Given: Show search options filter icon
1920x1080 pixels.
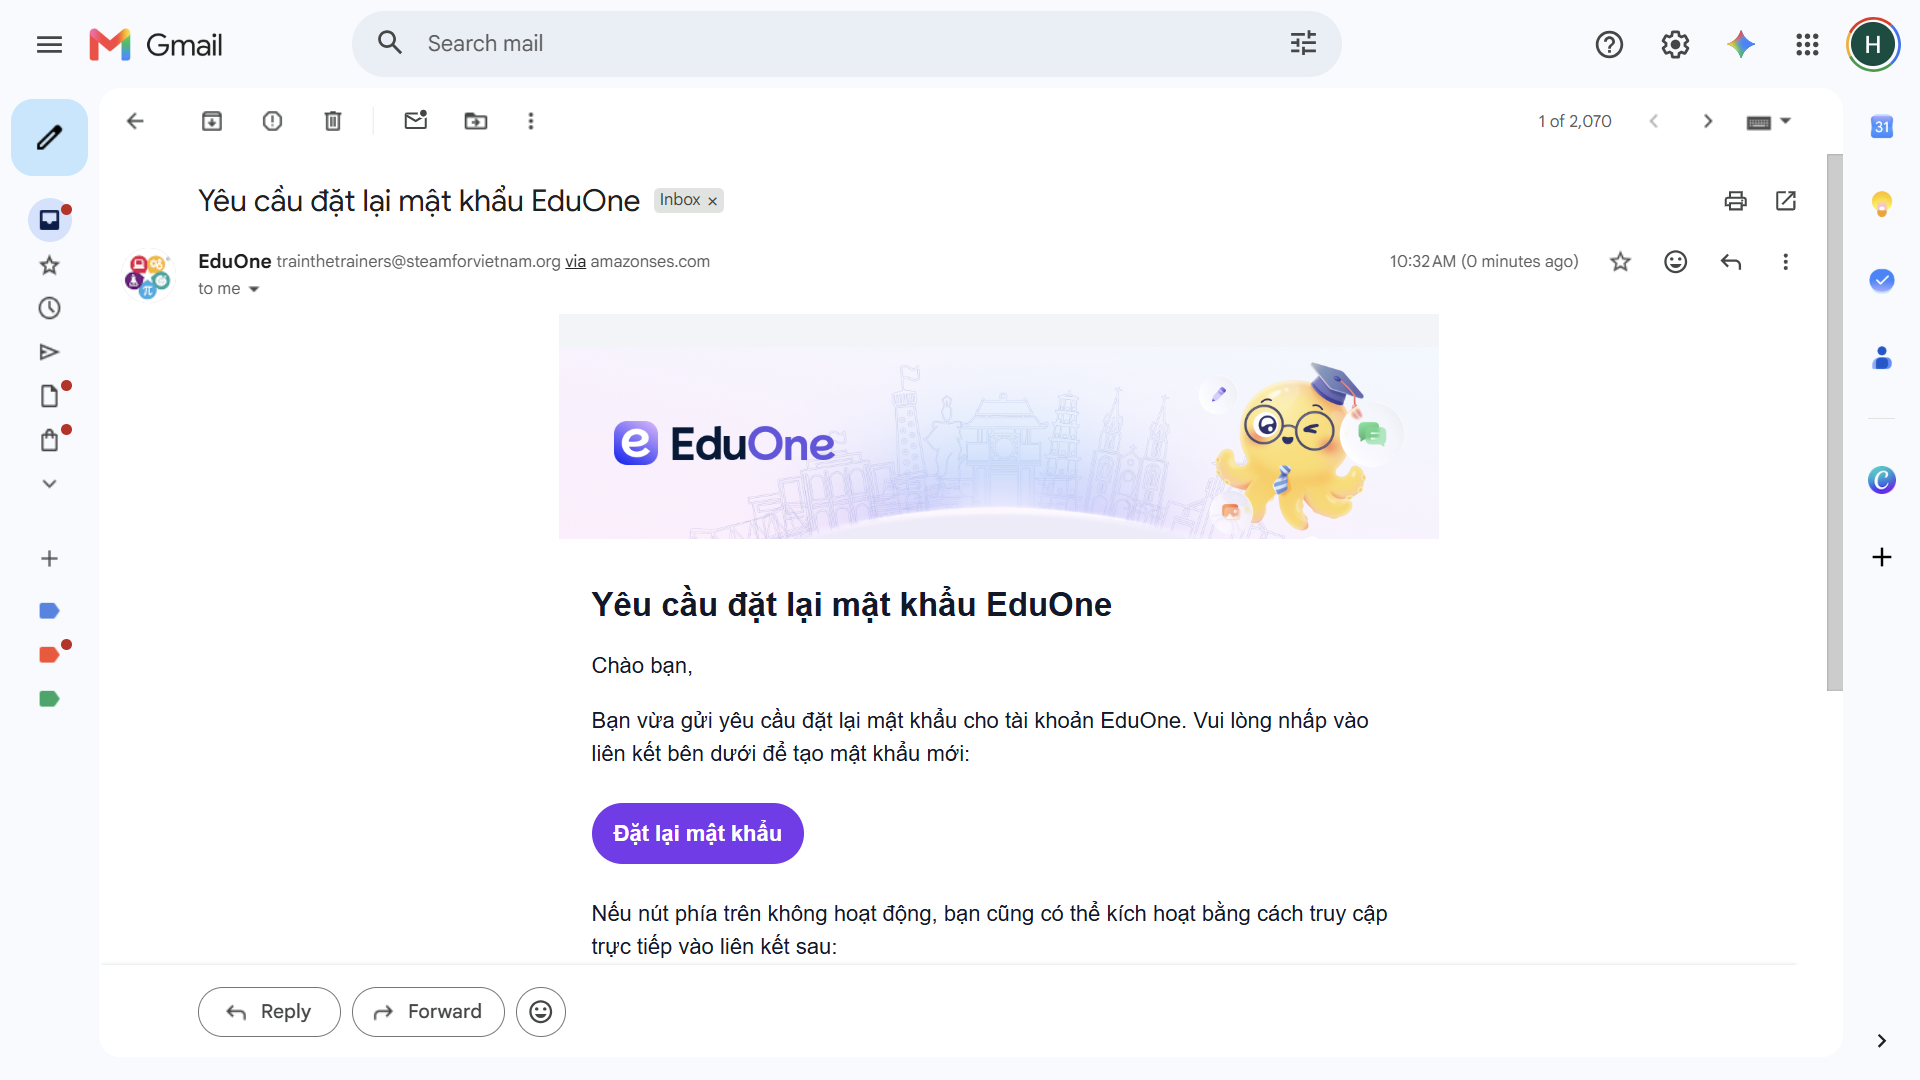Looking at the screenshot, I should click(x=1303, y=43).
